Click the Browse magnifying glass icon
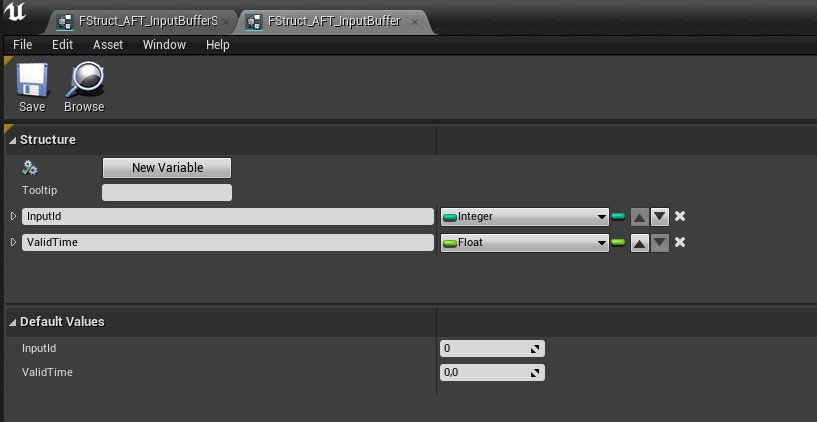 coord(84,80)
